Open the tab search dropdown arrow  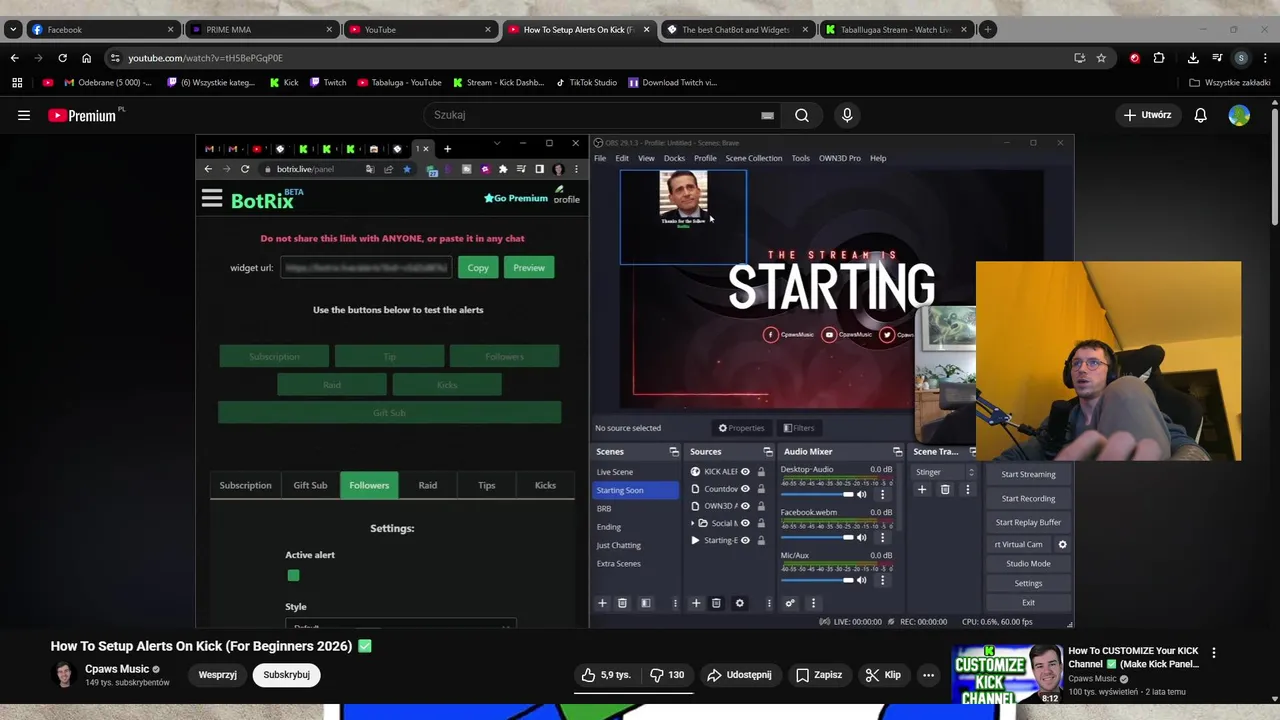pos(12,30)
